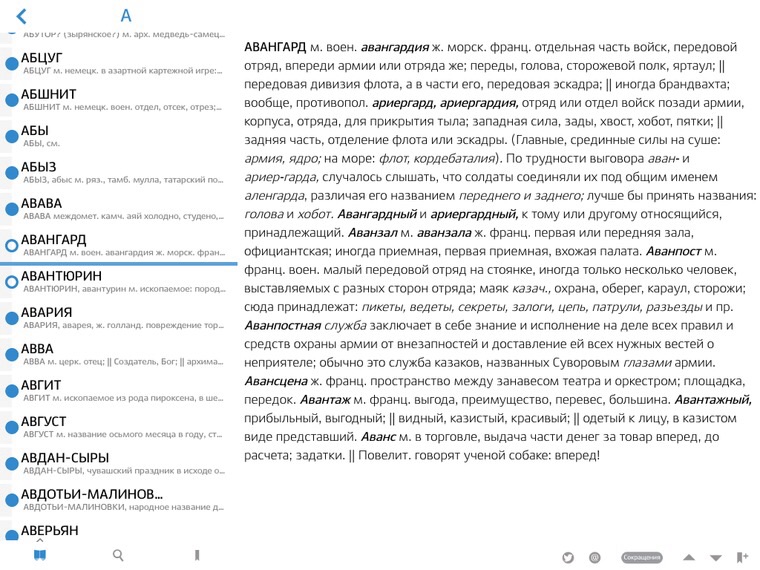760x570 pixels.
Task: Click the blue dot beside АВАВА
Action: pyautogui.click(x=12, y=209)
